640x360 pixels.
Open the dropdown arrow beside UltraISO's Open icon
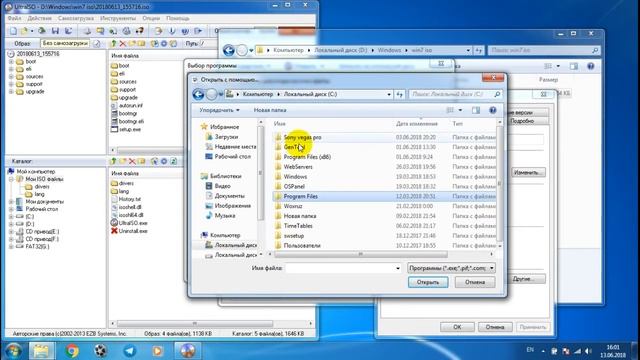point(32,31)
